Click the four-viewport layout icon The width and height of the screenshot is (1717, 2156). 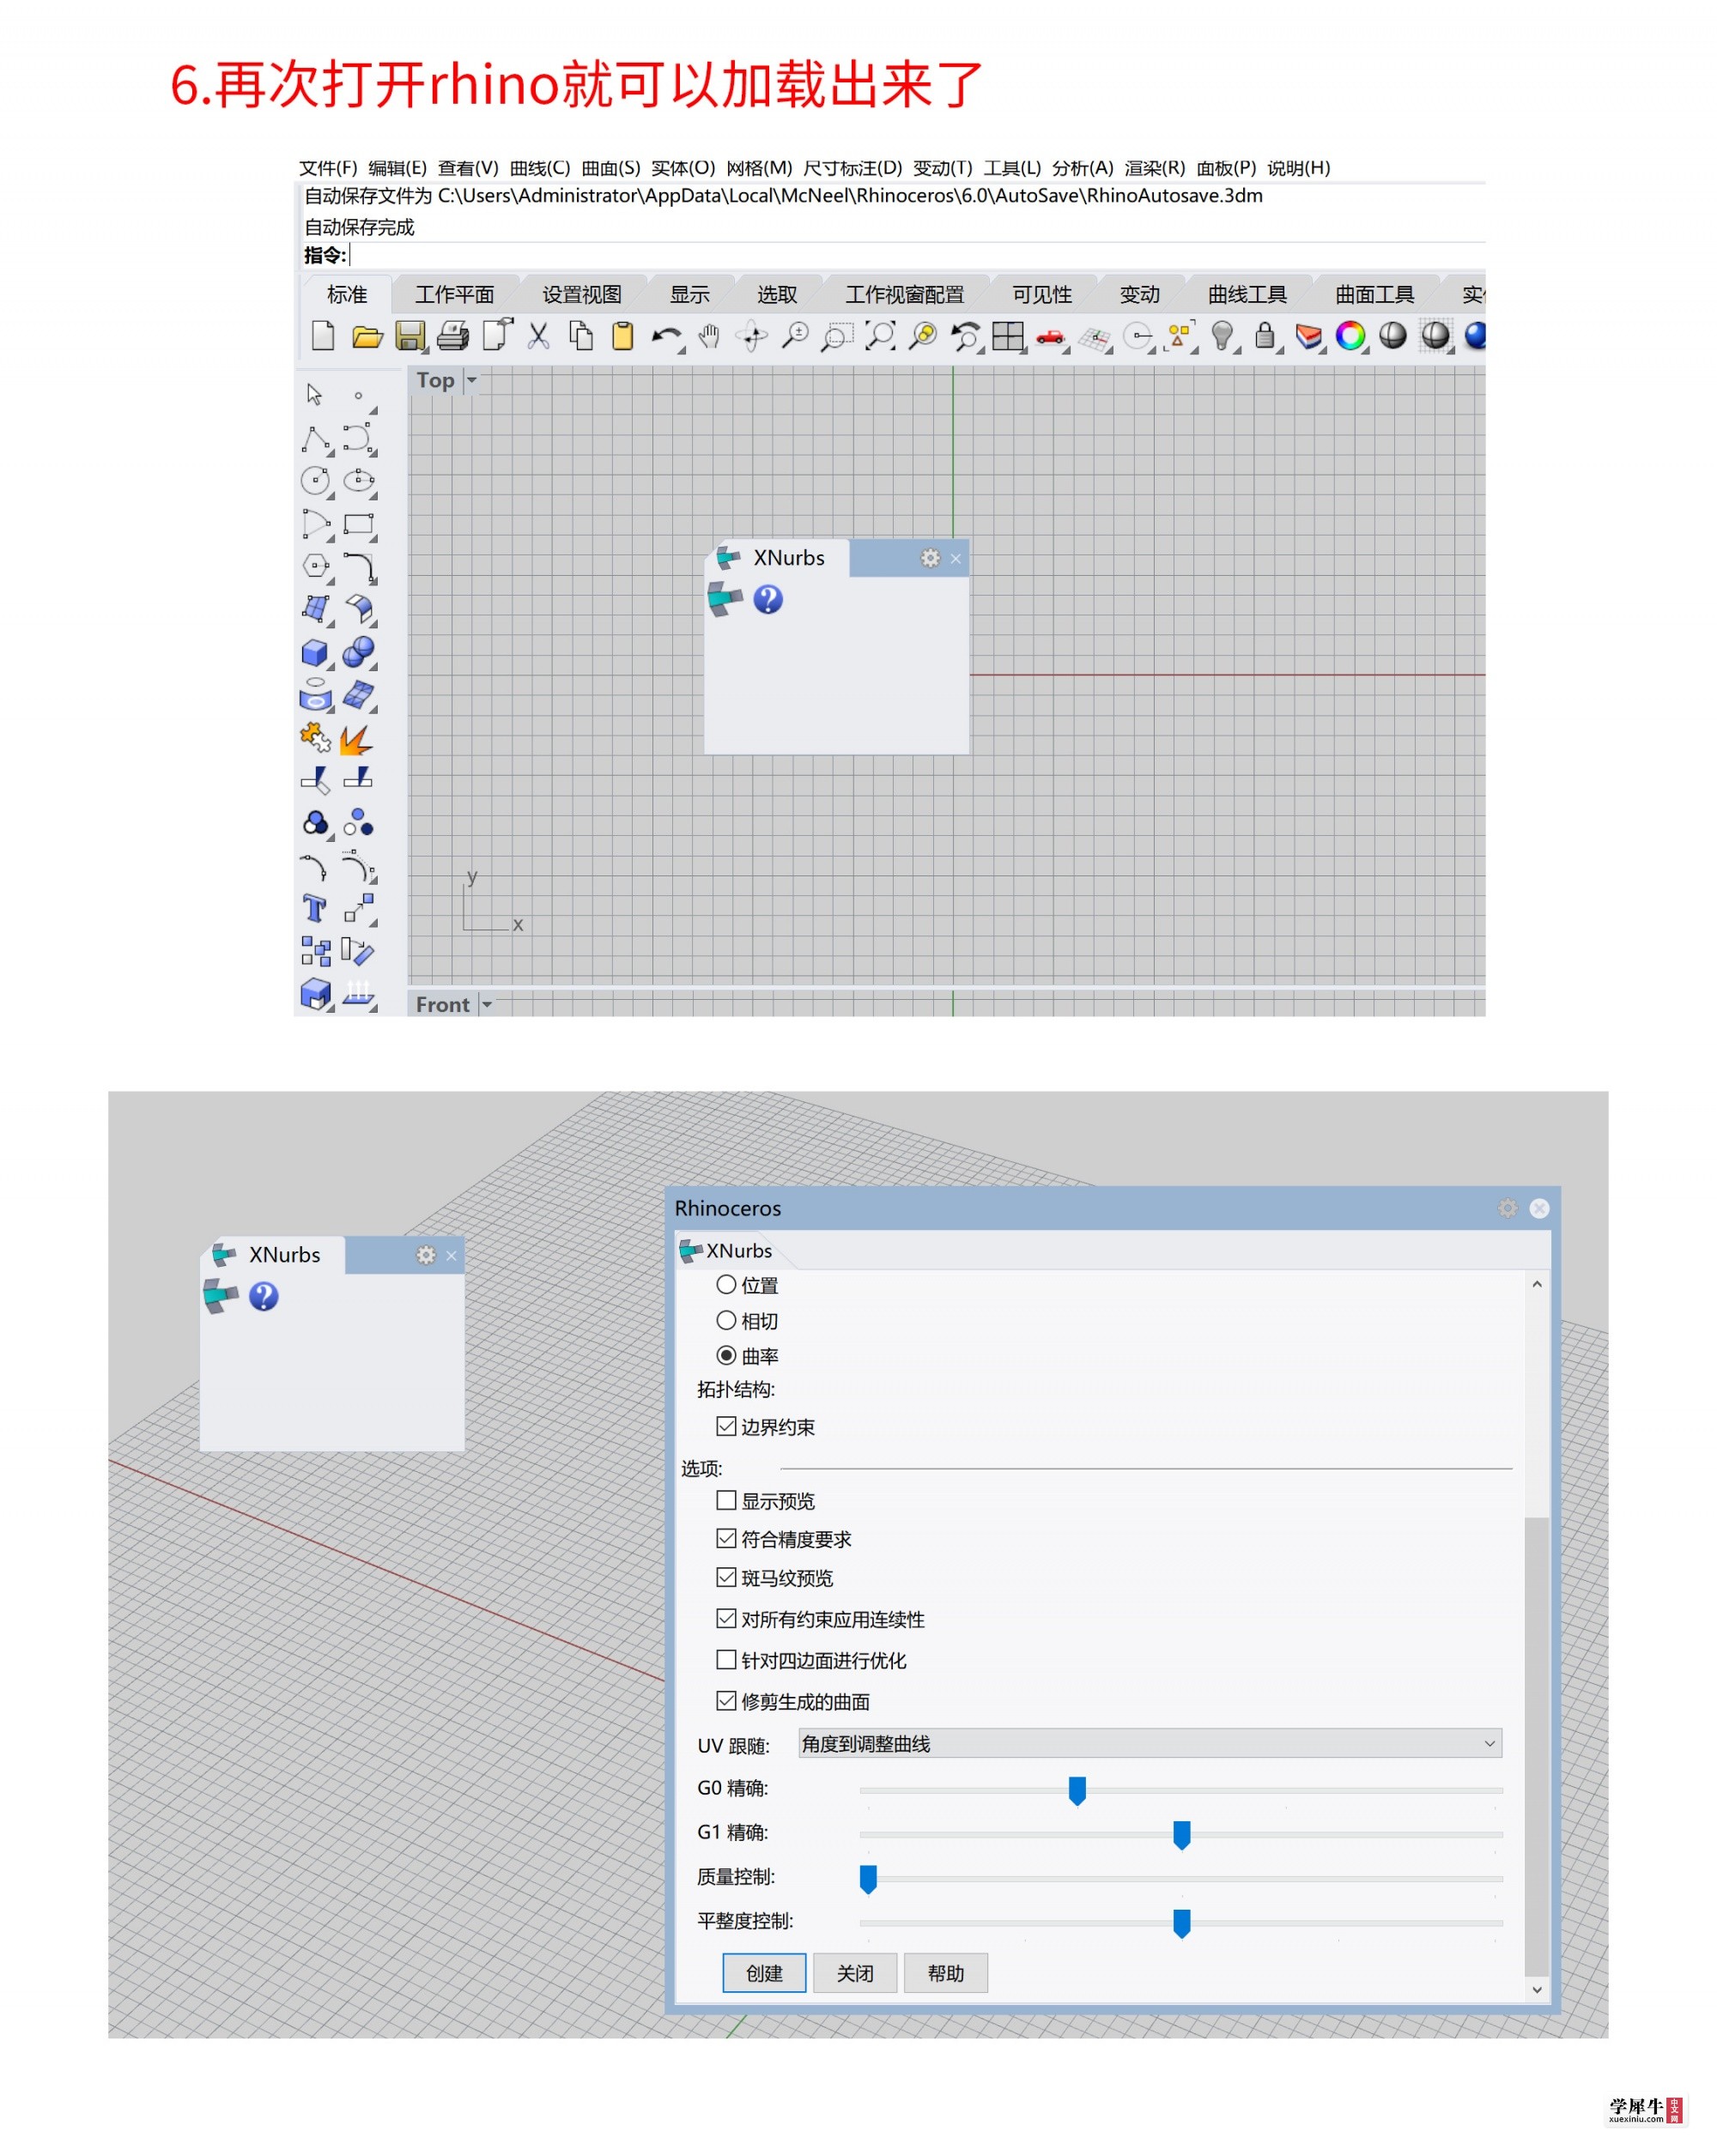(1008, 336)
